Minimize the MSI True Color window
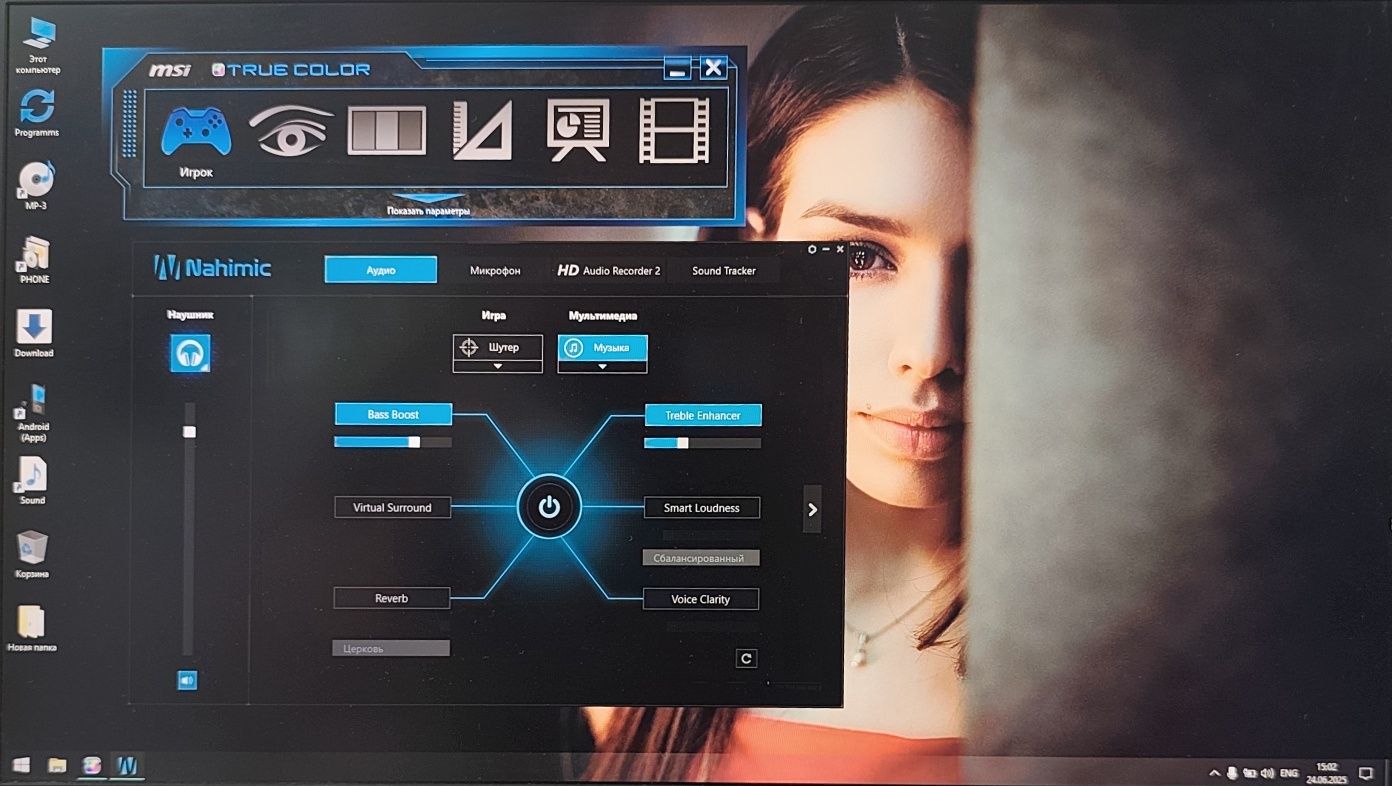The width and height of the screenshot is (1392, 786). click(677, 69)
